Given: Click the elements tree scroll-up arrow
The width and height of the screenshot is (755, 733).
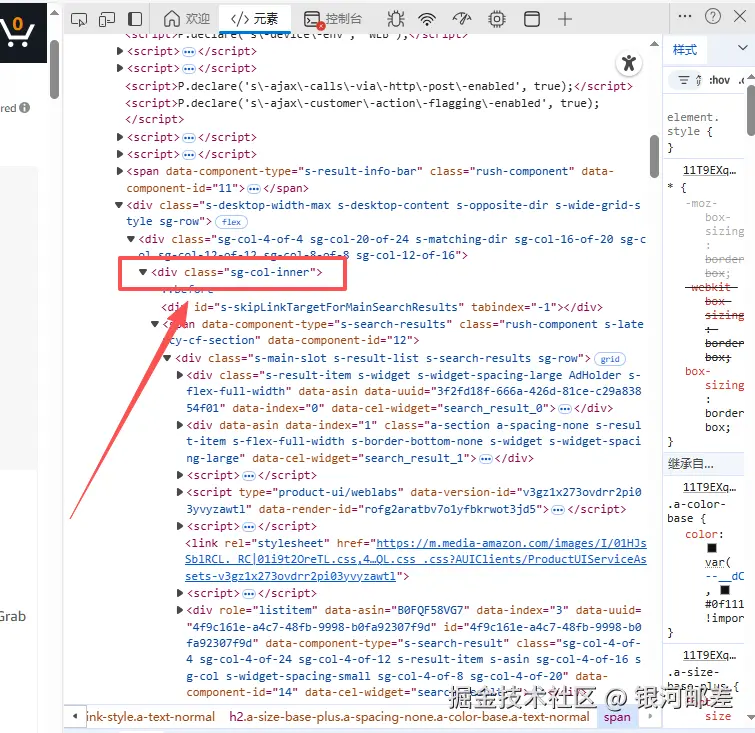Looking at the screenshot, I should tap(654, 44).
